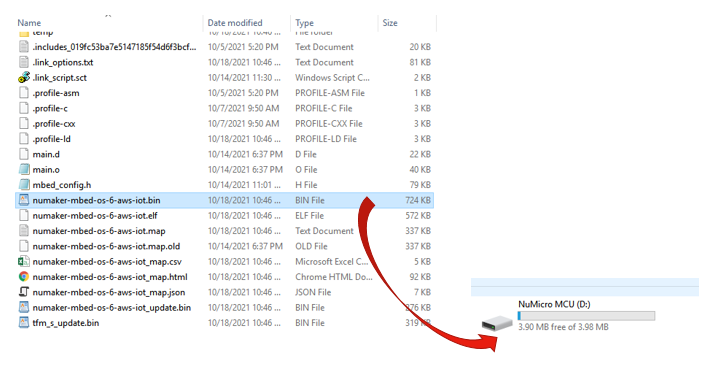Select the file named main.d
Viewport: 711px width, 368px height.
[x=46, y=154]
